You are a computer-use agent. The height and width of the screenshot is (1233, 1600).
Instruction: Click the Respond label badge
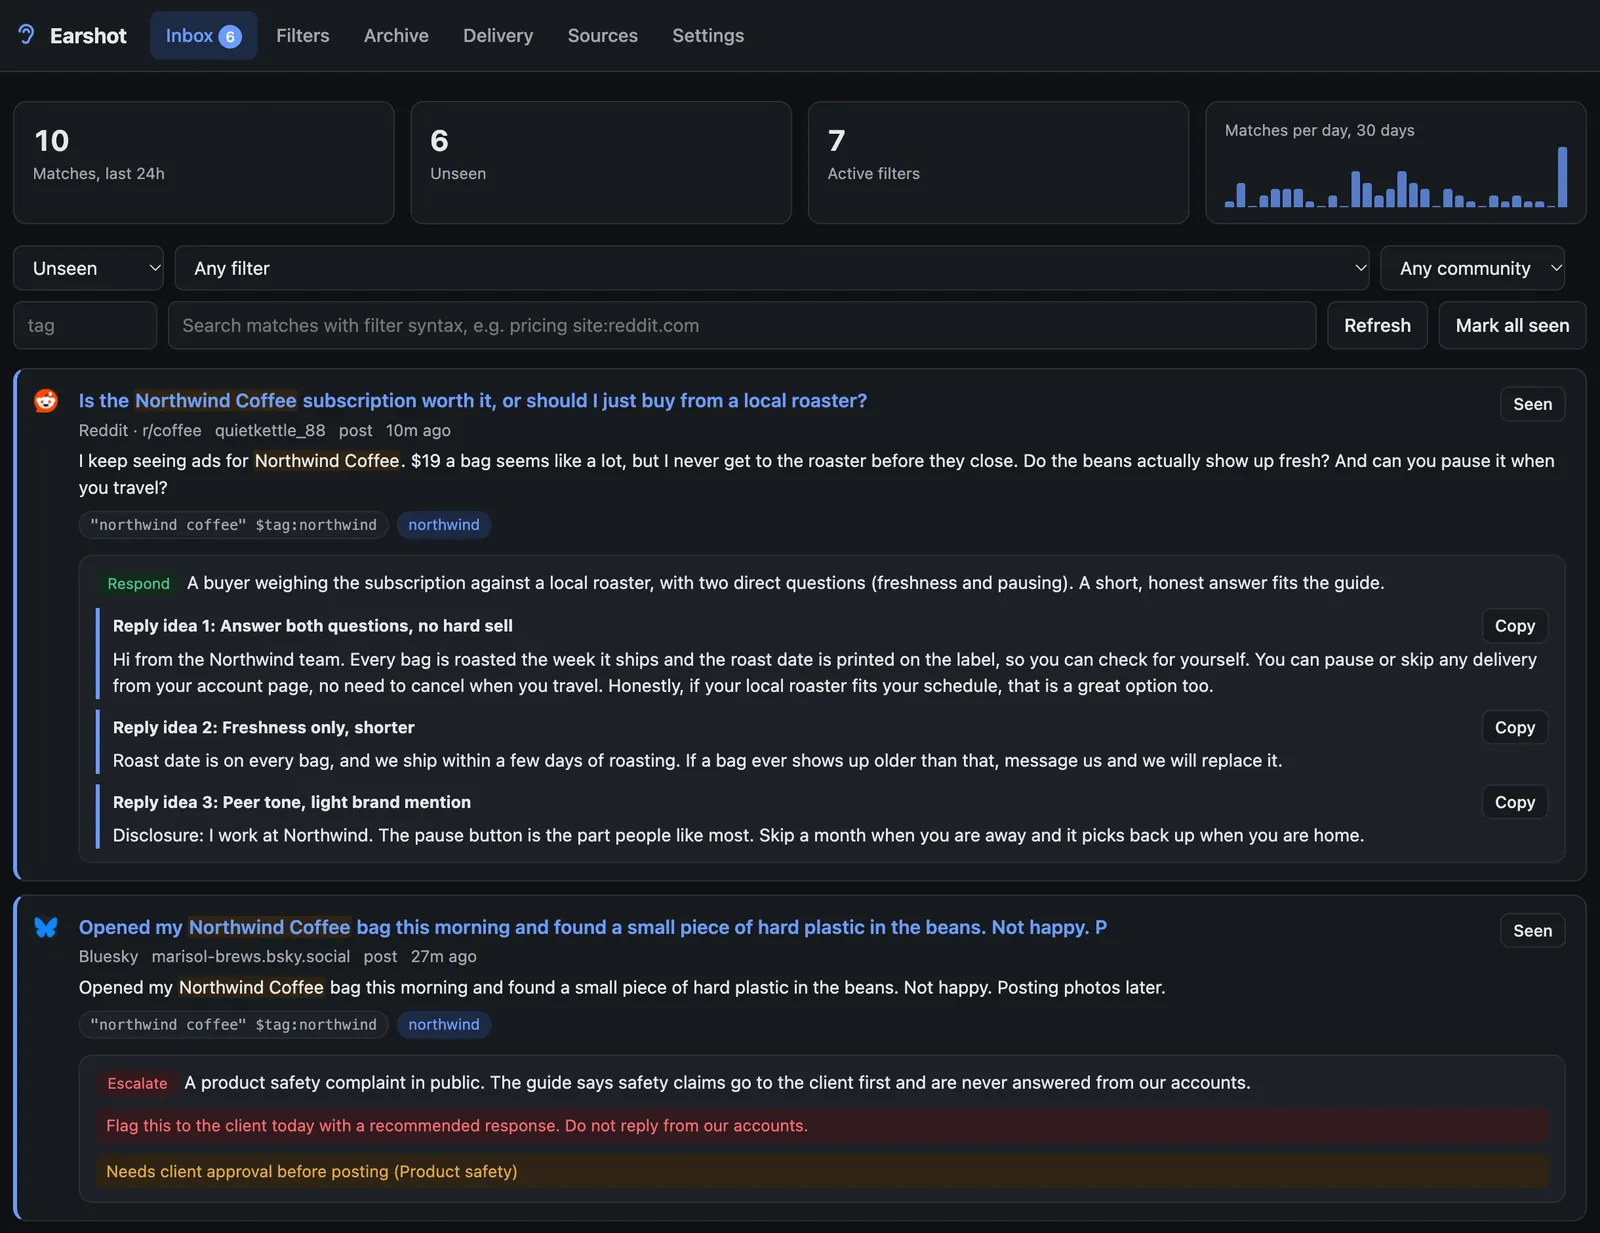139,584
